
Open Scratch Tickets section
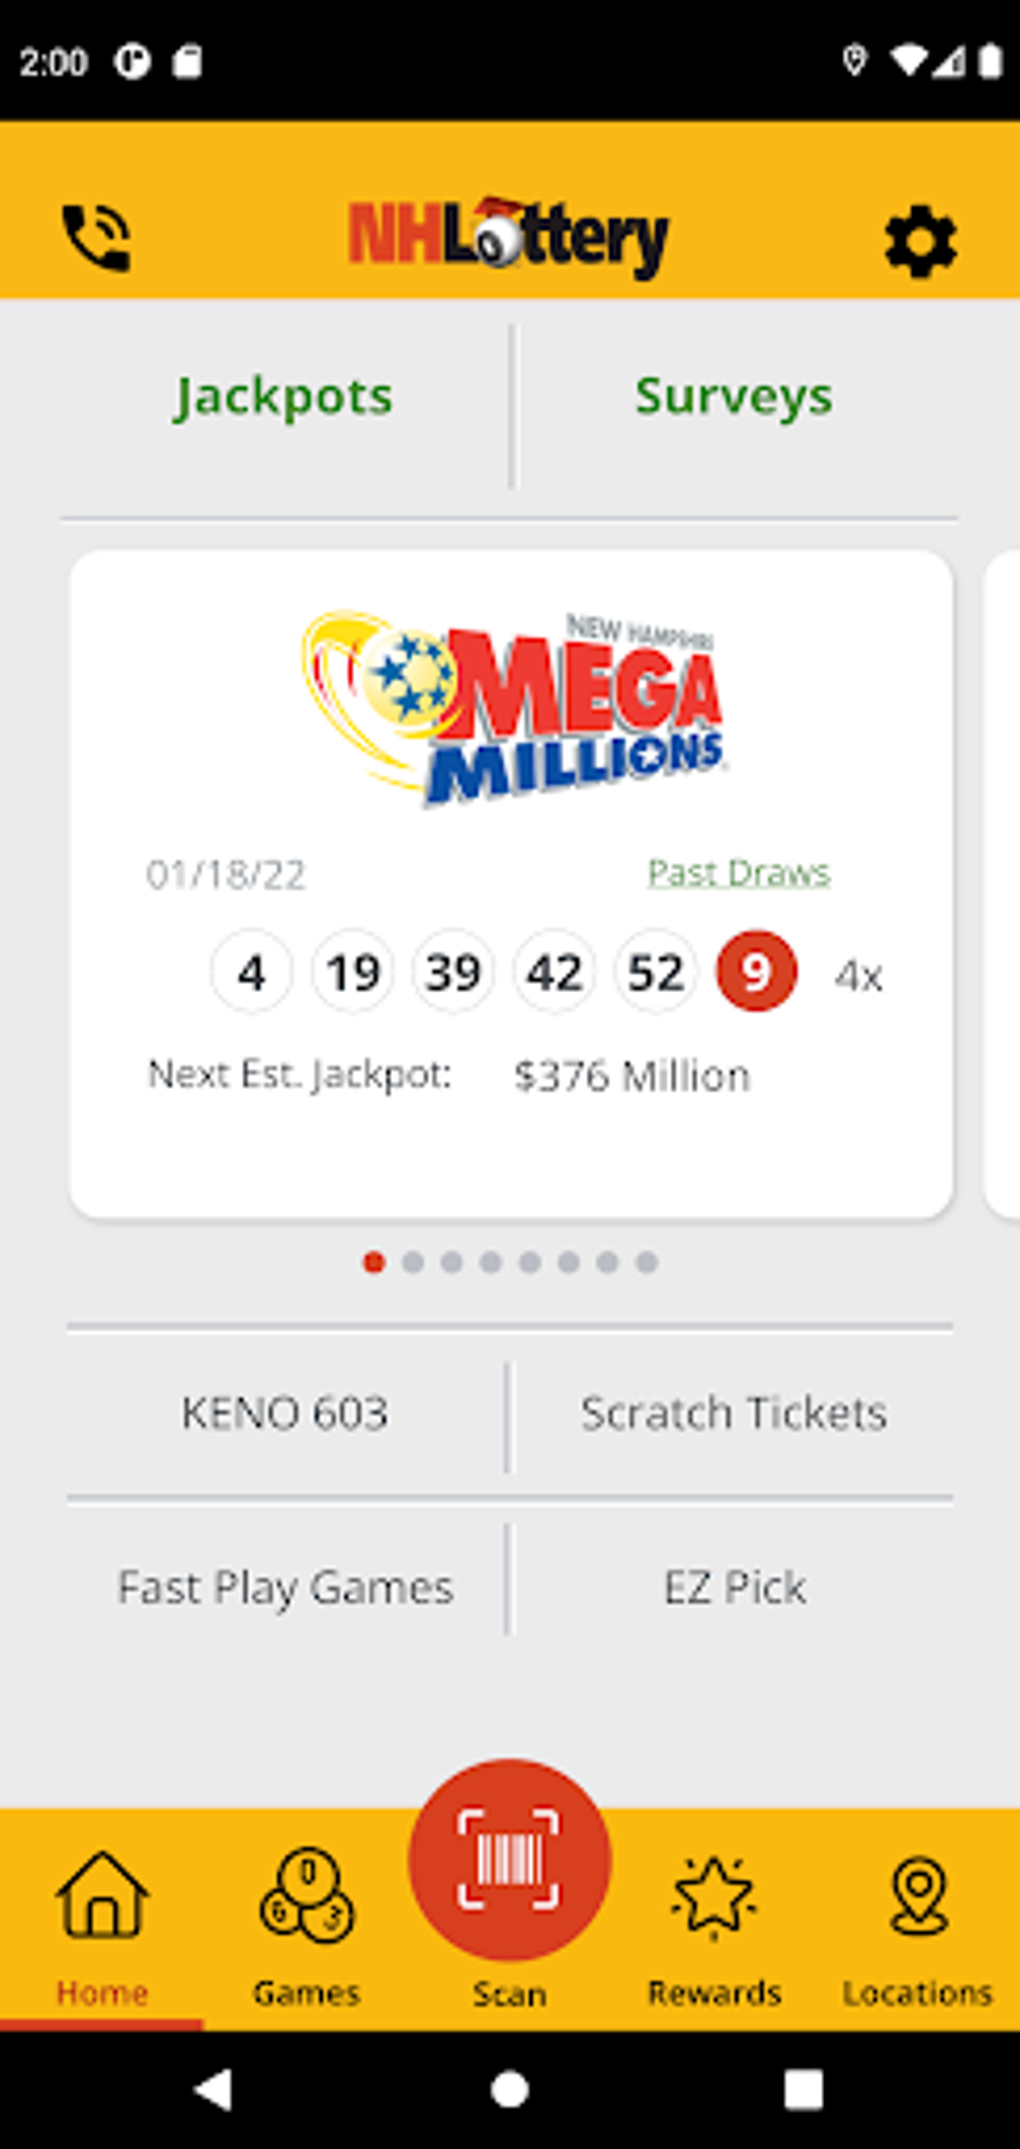(x=734, y=1414)
